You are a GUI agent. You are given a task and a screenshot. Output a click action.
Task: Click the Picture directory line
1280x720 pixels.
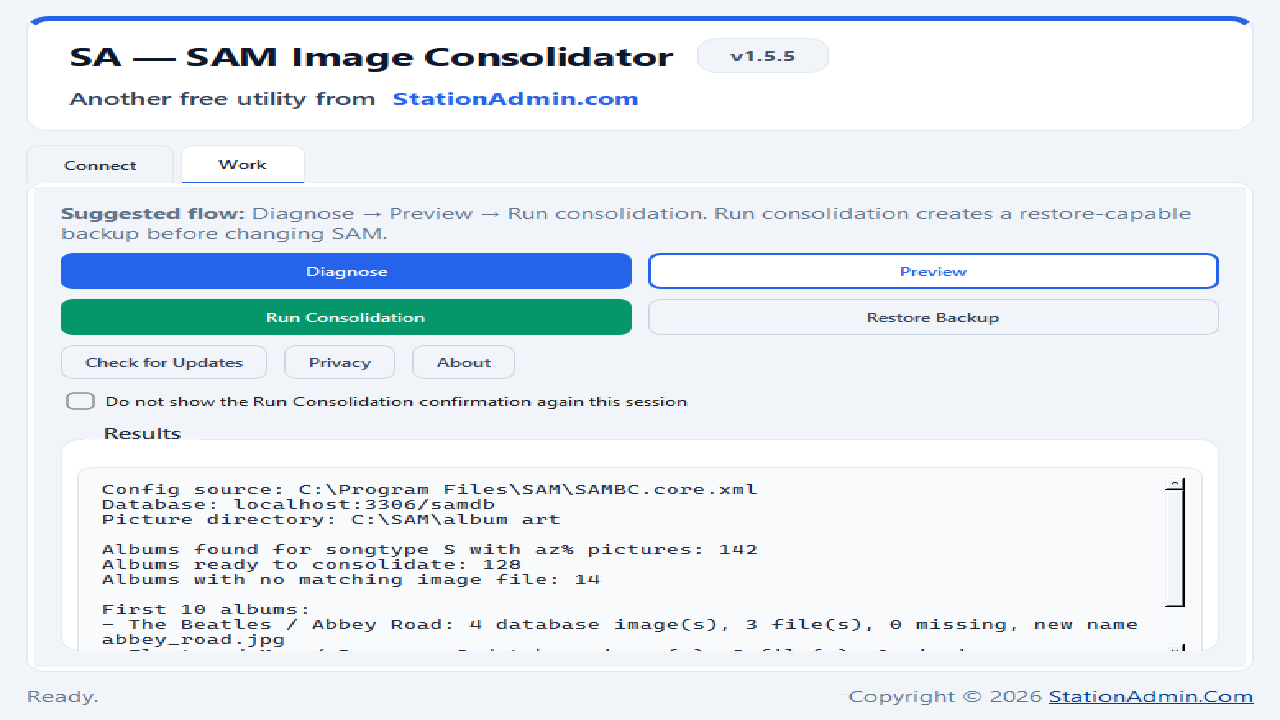point(331,519)
